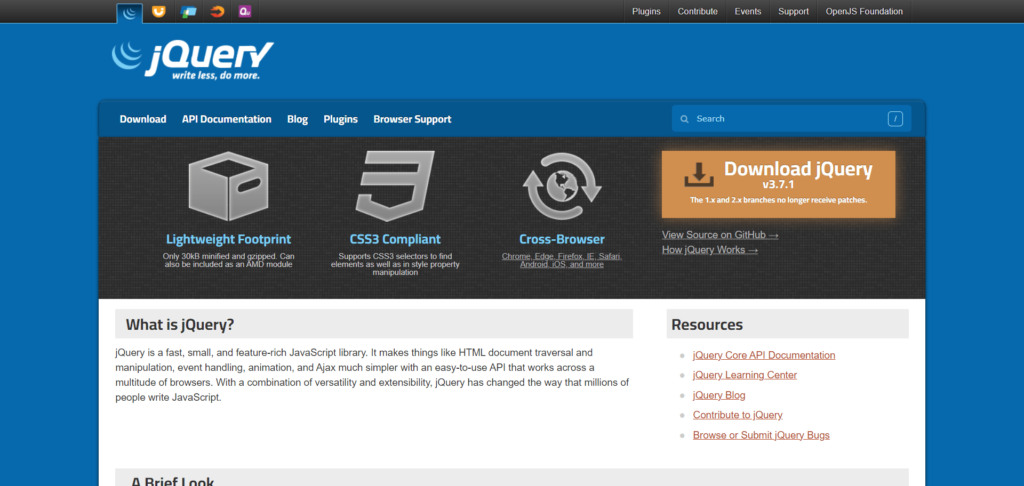Click the 'Supports CSS3 selectors' description text
1024x486 pixels.
395,265
